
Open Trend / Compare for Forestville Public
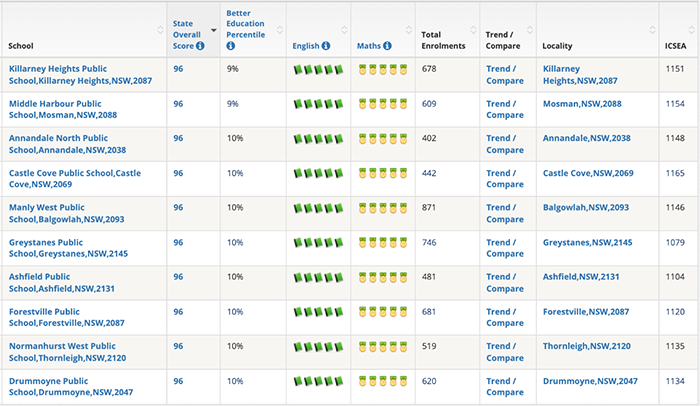coord(505,317)
